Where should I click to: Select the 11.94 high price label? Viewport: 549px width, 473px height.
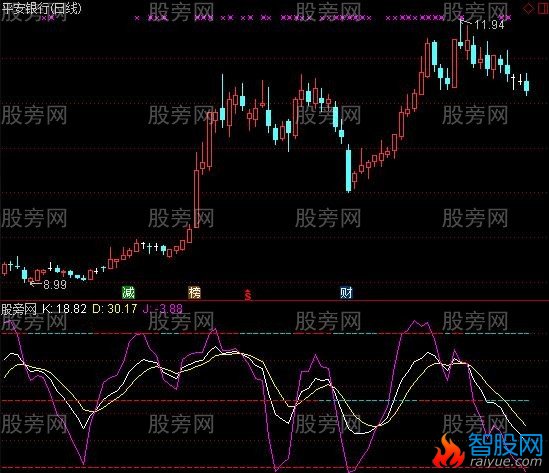[489, 25]
